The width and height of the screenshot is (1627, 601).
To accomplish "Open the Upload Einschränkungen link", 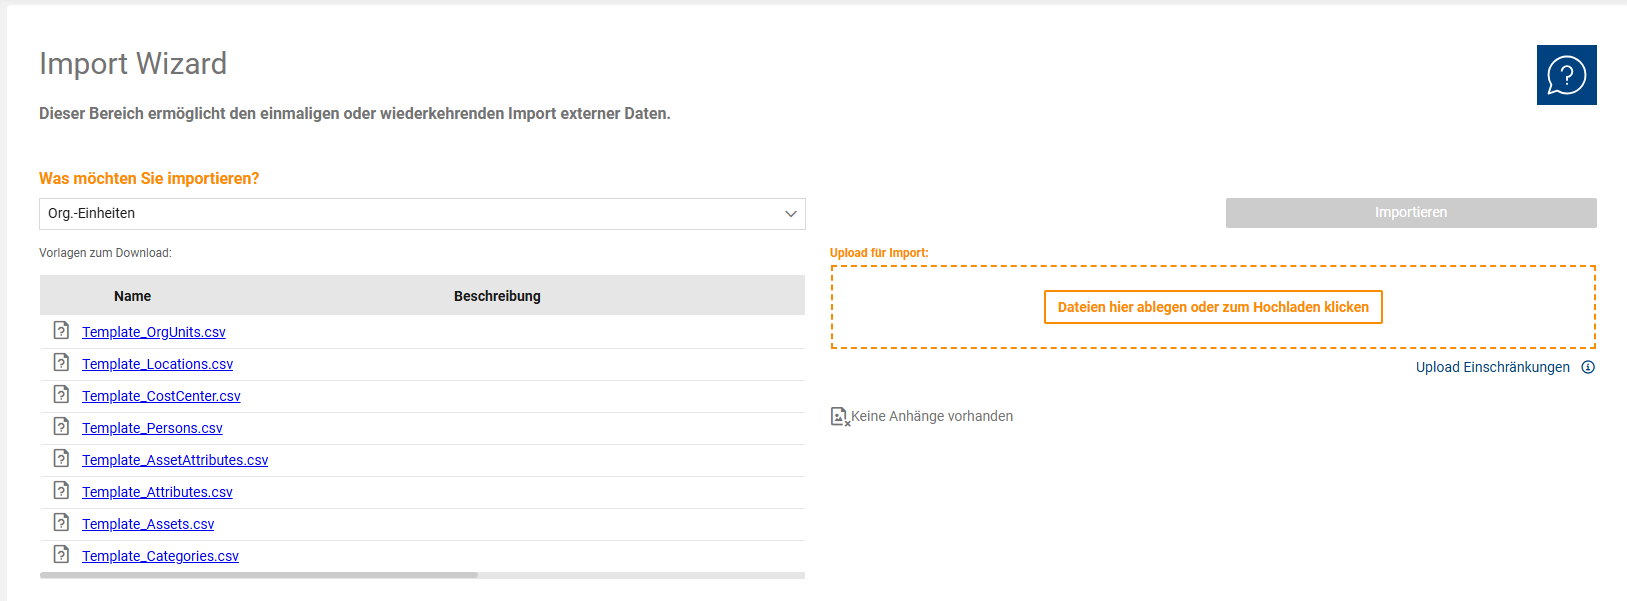I will click(x=1492, y=367).
